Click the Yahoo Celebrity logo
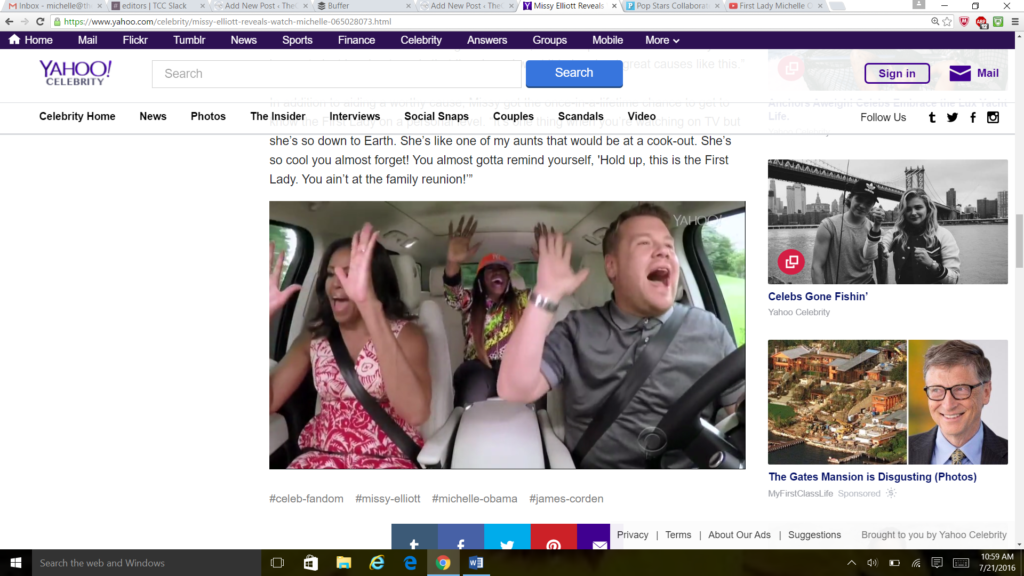 pos(75,72)
